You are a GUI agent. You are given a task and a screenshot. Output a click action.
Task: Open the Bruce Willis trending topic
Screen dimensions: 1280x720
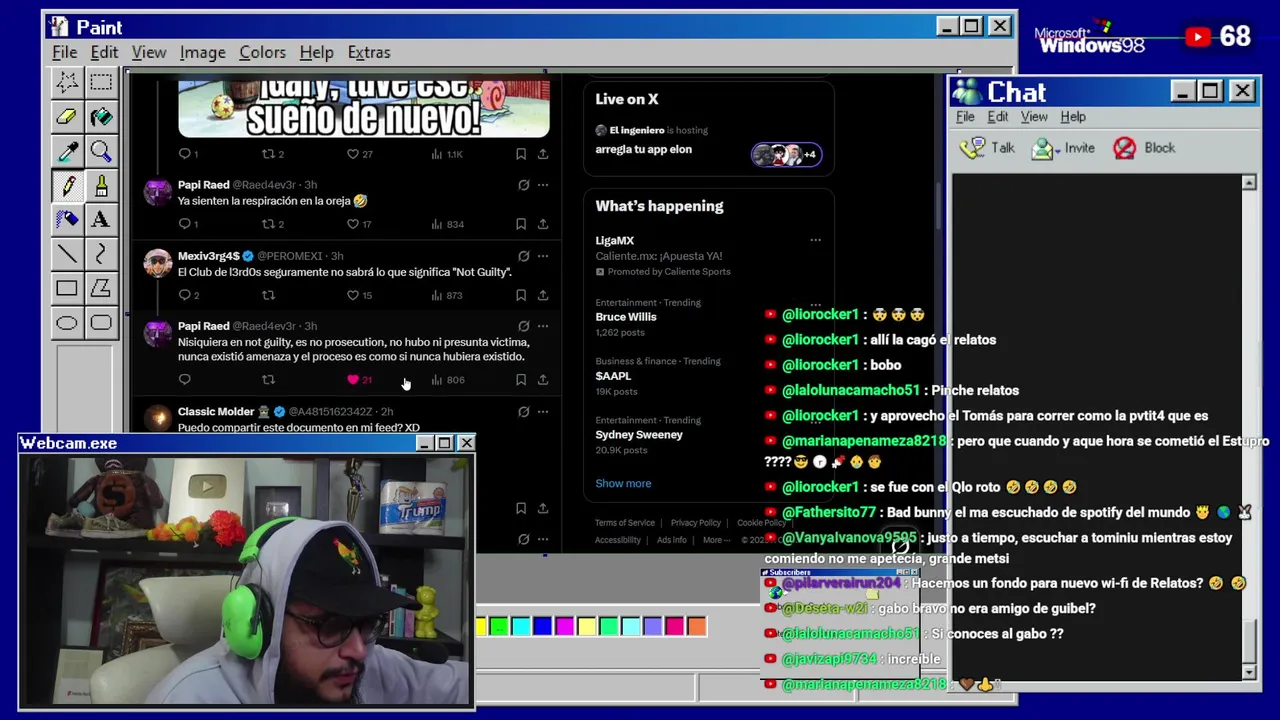click(626, 317)
